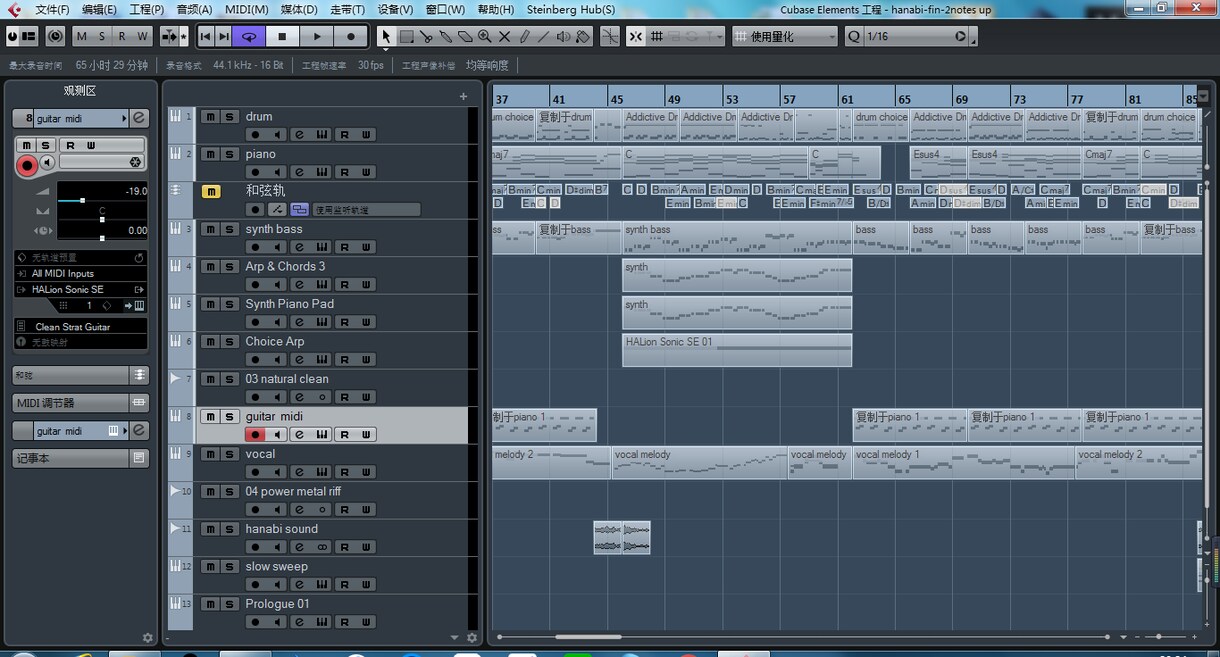The width and height of the screenshot is (1220, 657).
Task: Select the vocal melody 1 MIDI part
Action: coord(963,462)
